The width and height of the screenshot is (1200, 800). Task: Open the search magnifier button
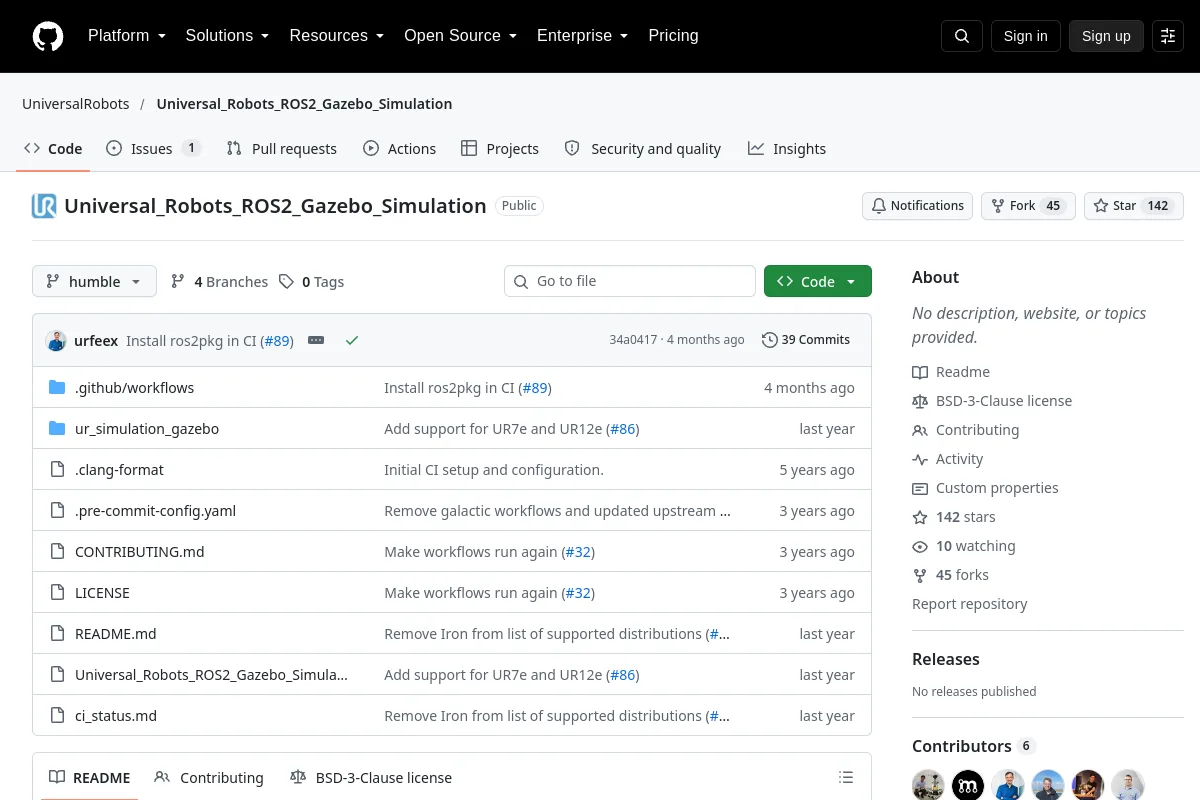click(x=962, y=36)
